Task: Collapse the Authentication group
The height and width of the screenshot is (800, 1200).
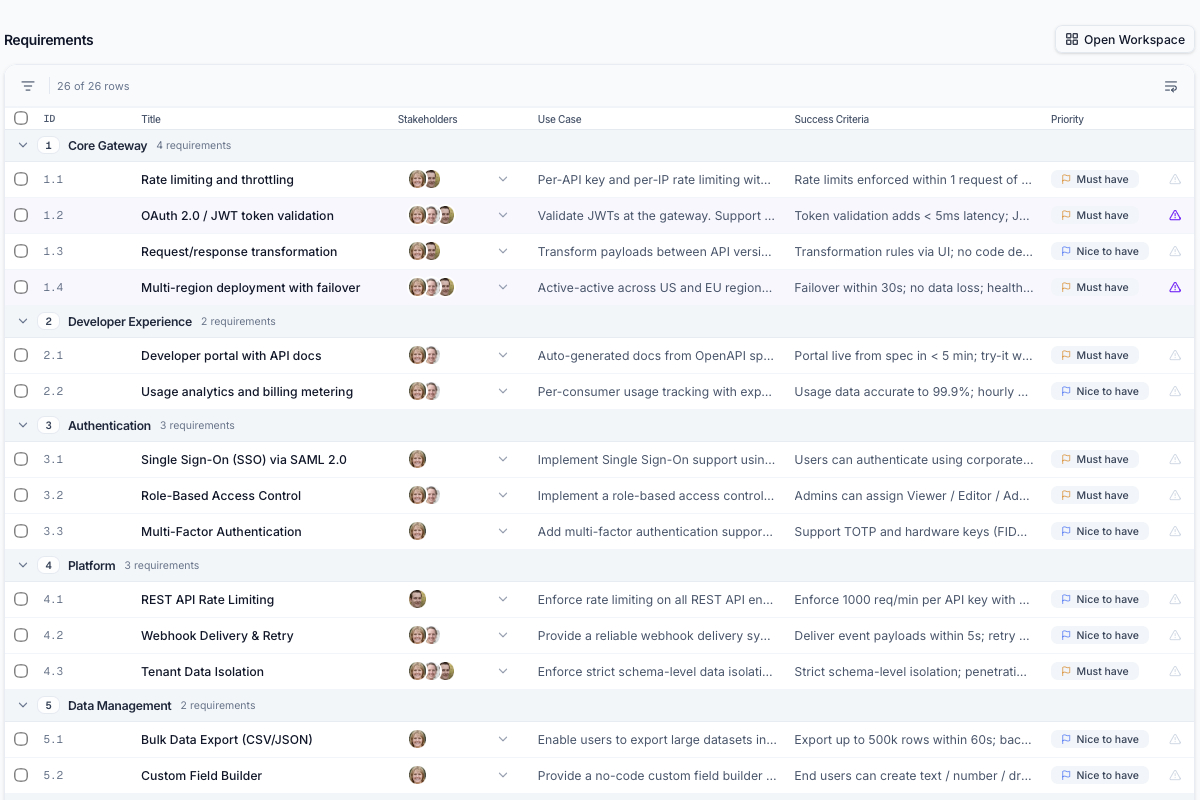Action: coord(23,426)
